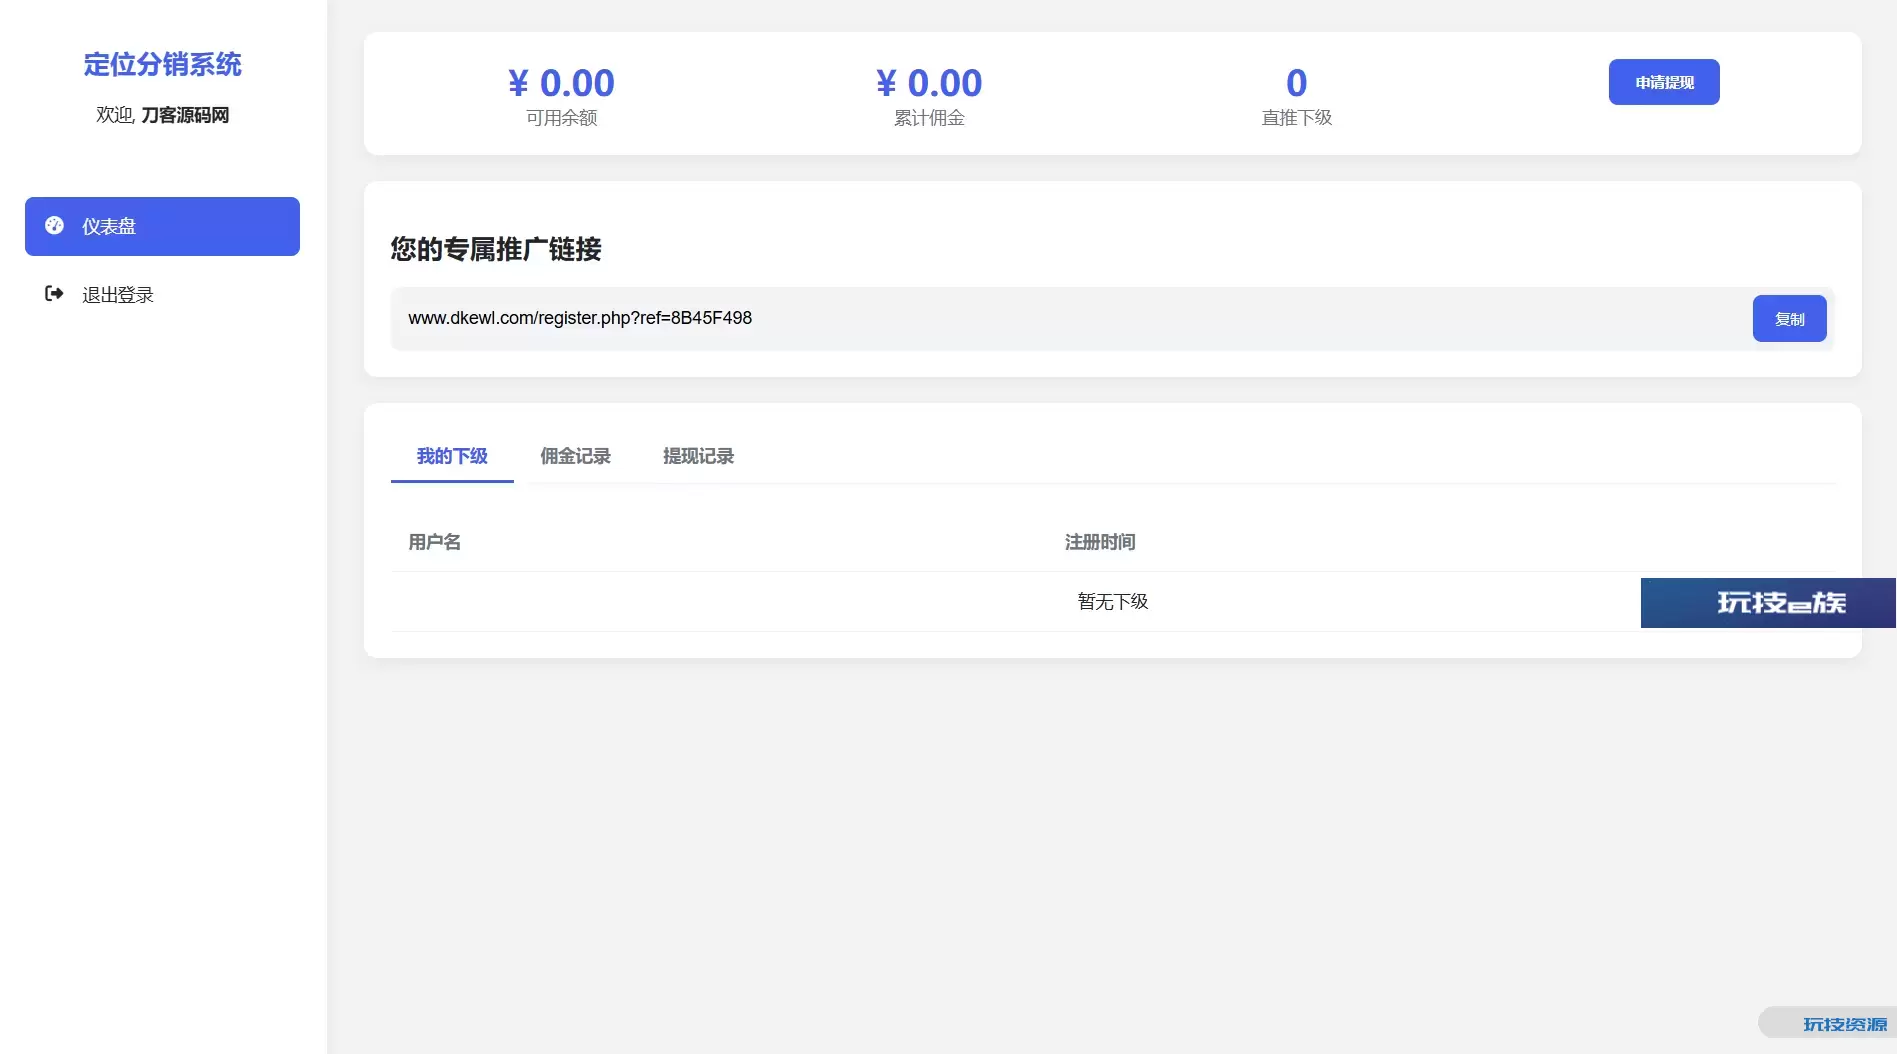Click the 用户名 column header
The image size is (1897, 1054).
click(x=435, y=542)
